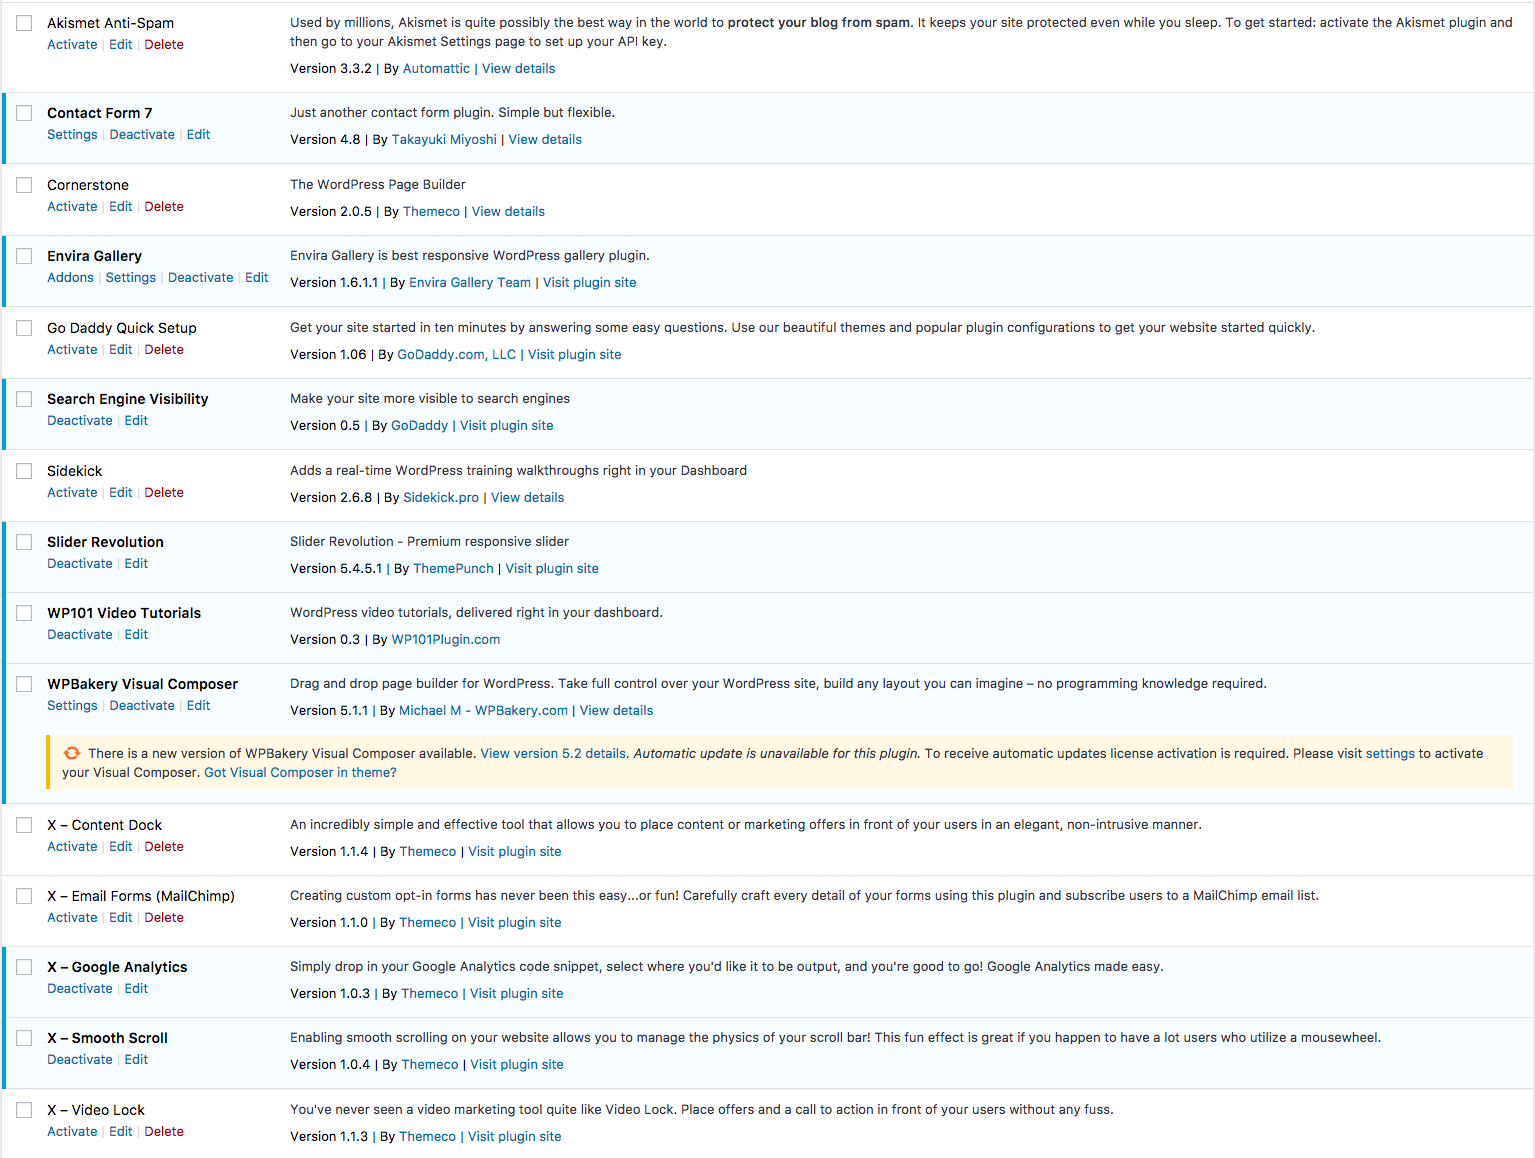Screen dimensions: 1535x1158
Task: Edit the X – Smooth Scroll plugin
Action: [x=136, y=1059]
